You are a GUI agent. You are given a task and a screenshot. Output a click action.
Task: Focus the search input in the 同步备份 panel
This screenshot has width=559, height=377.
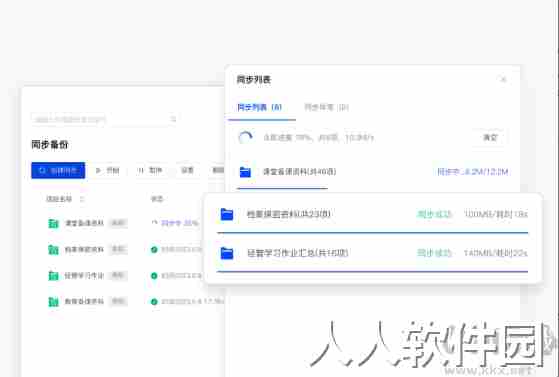point(103,119)
